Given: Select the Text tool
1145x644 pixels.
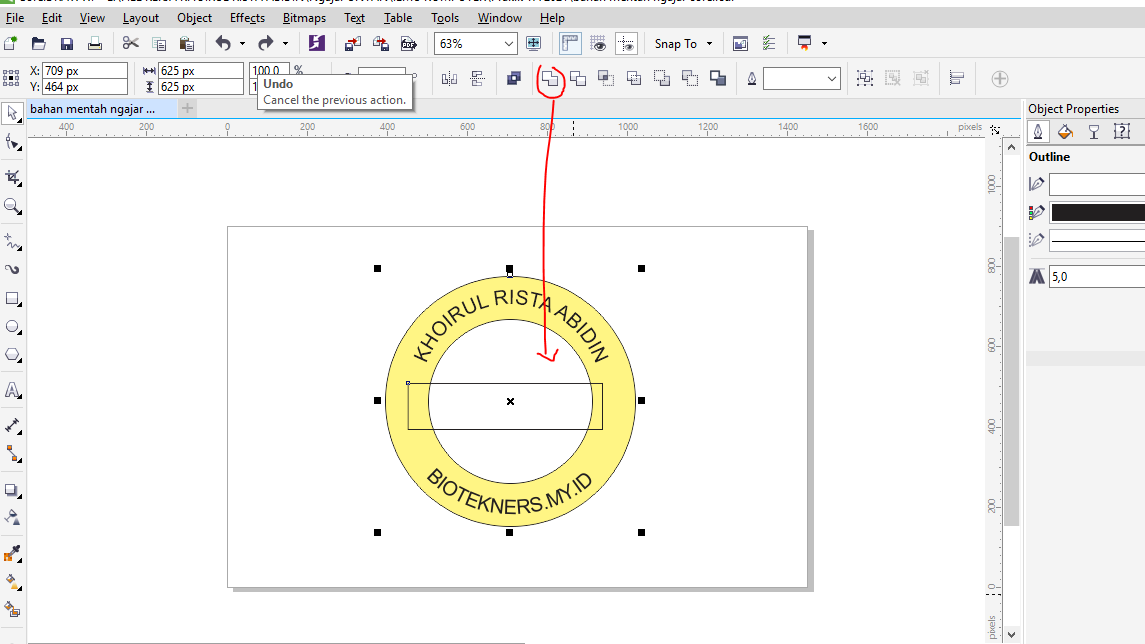Looking at the screenshot, I should pyautogui.click(x=12, y=390).
